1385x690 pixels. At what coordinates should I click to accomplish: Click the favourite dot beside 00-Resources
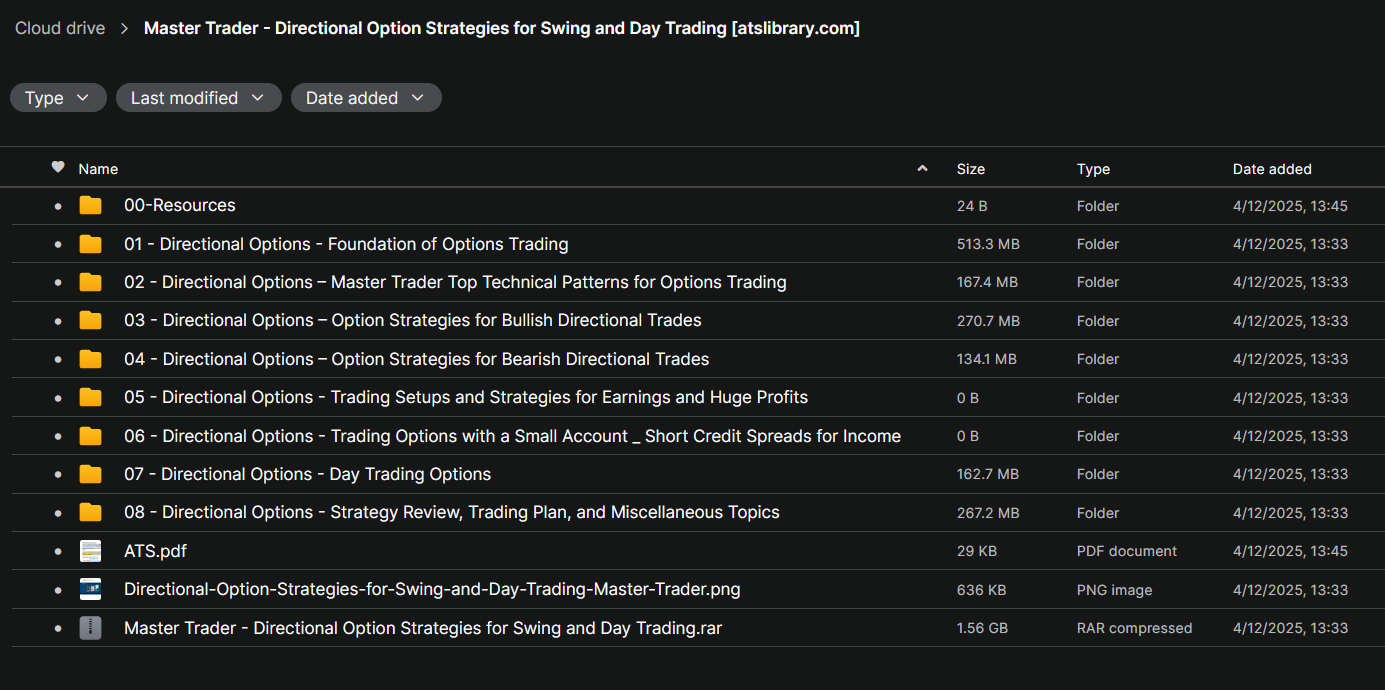[x=58, y=206]
